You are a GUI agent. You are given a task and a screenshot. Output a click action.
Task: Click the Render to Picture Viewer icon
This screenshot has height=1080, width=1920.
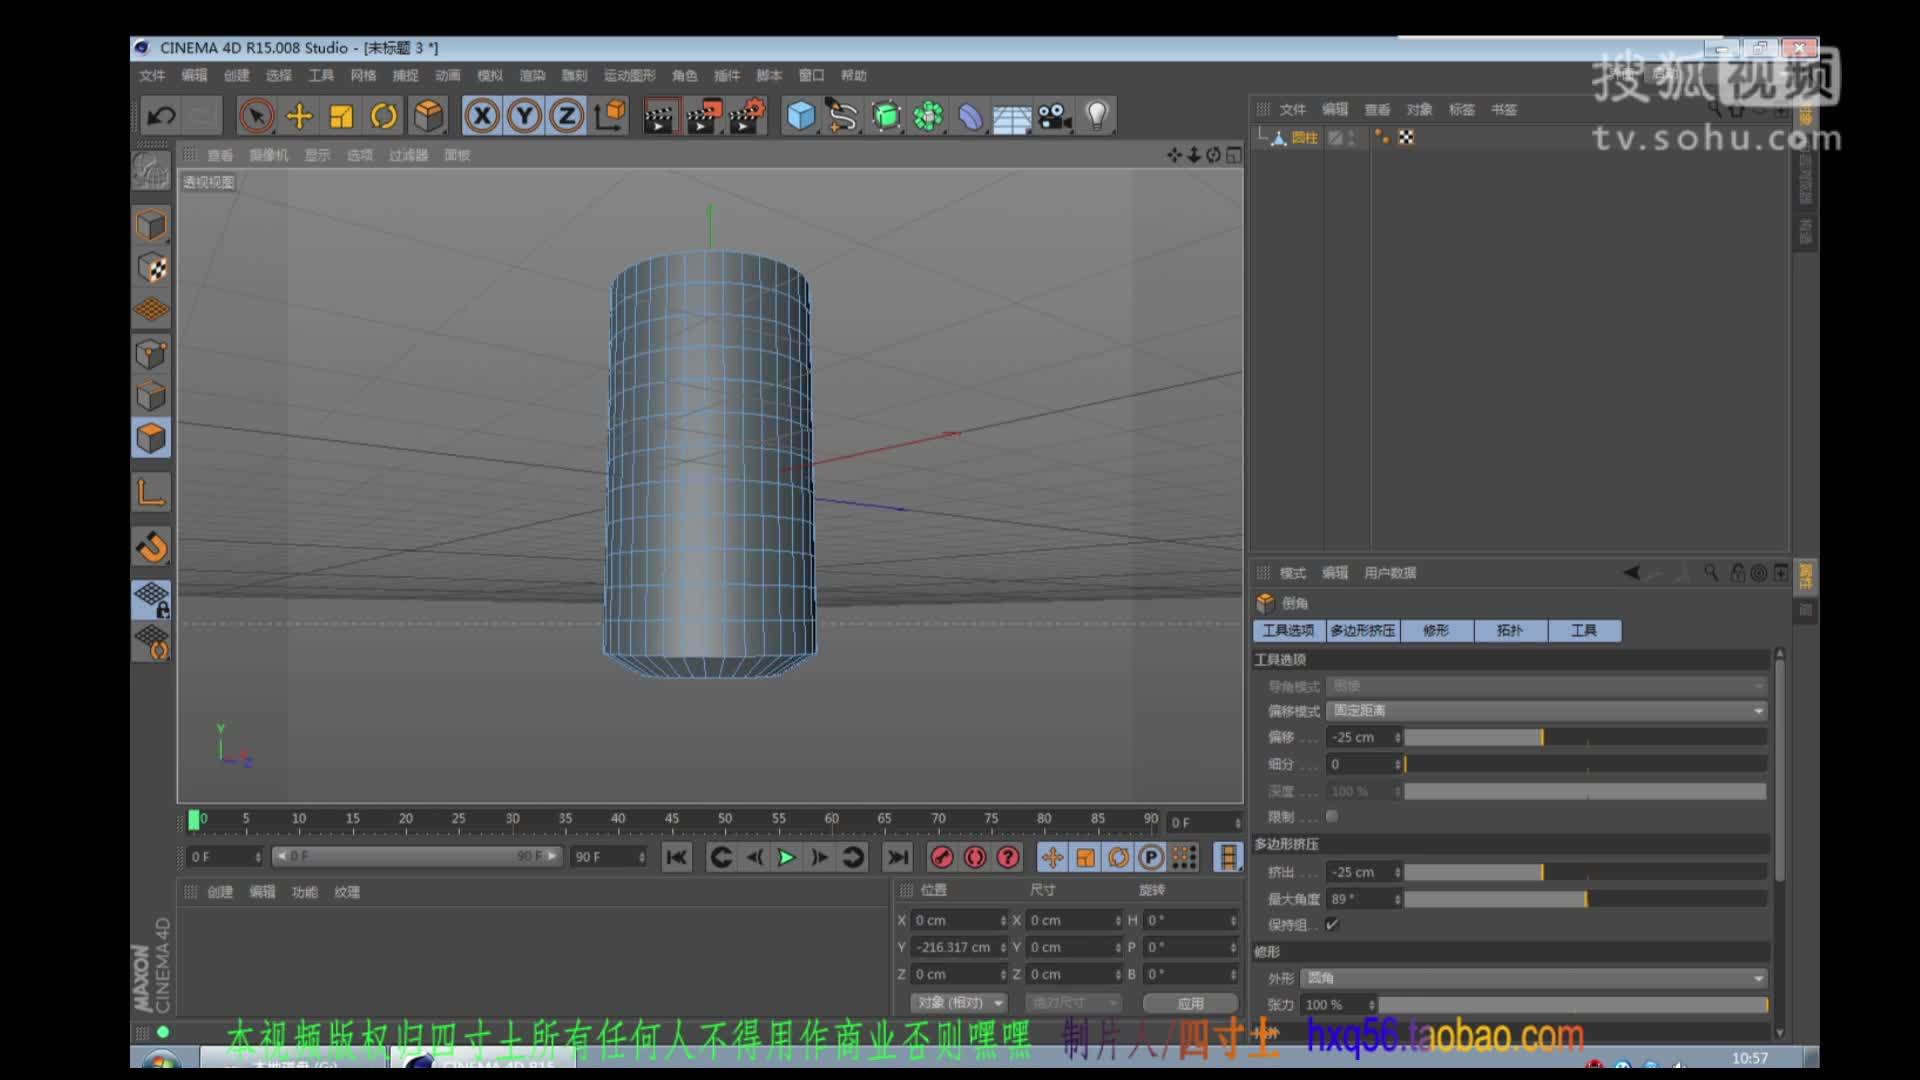click(x=703, y=115)
